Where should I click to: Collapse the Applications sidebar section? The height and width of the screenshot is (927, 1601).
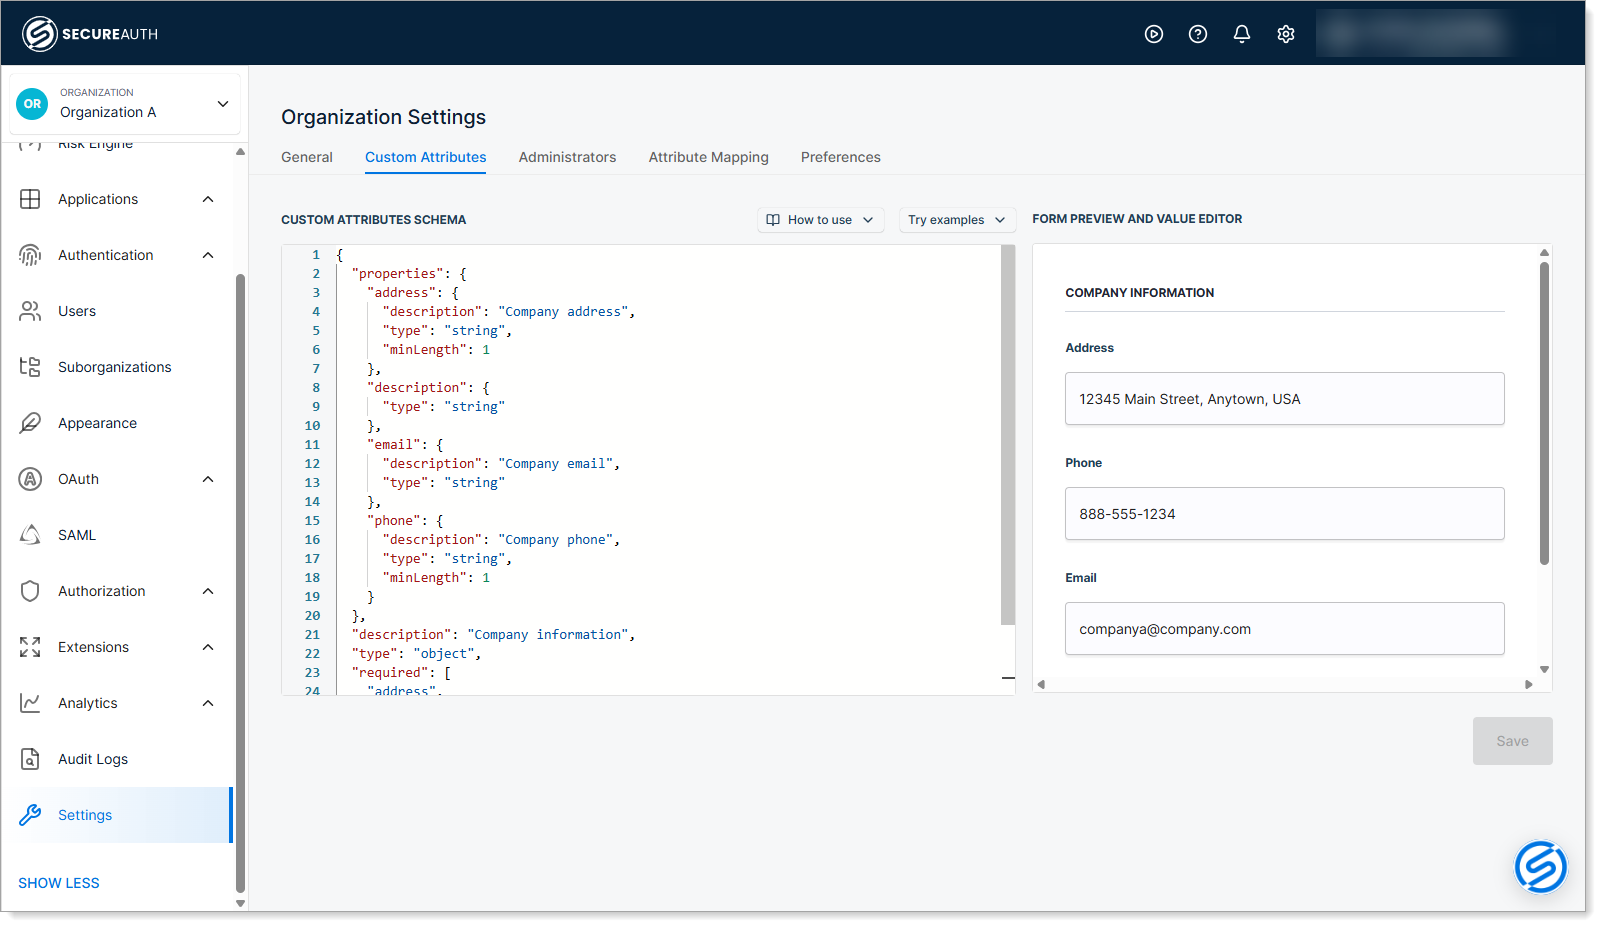coord(208,199)
